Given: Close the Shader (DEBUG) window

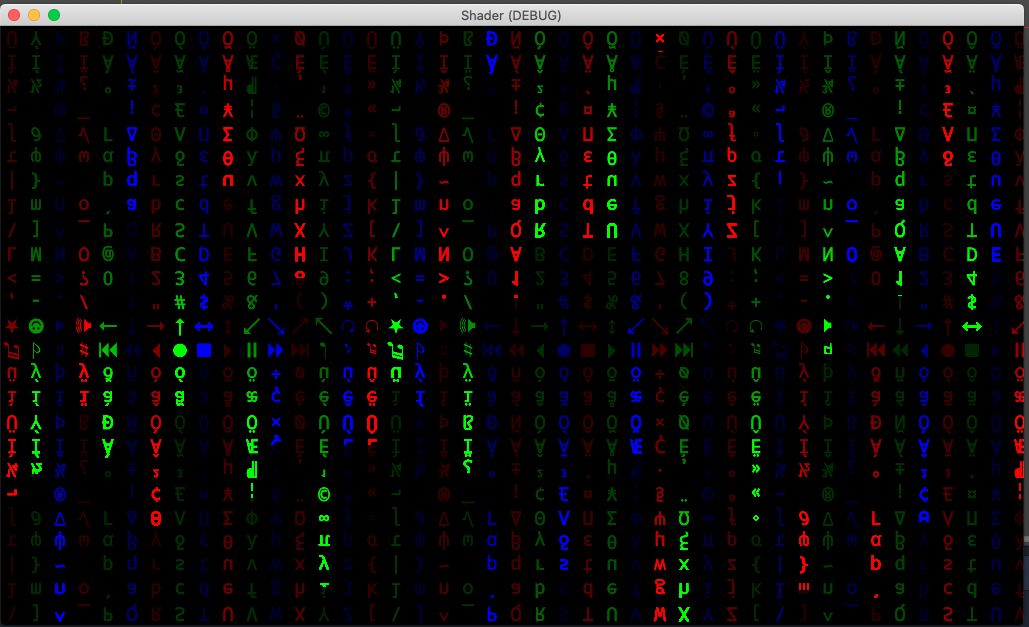Looking at the screenshot, I should (x=14, y=14).
